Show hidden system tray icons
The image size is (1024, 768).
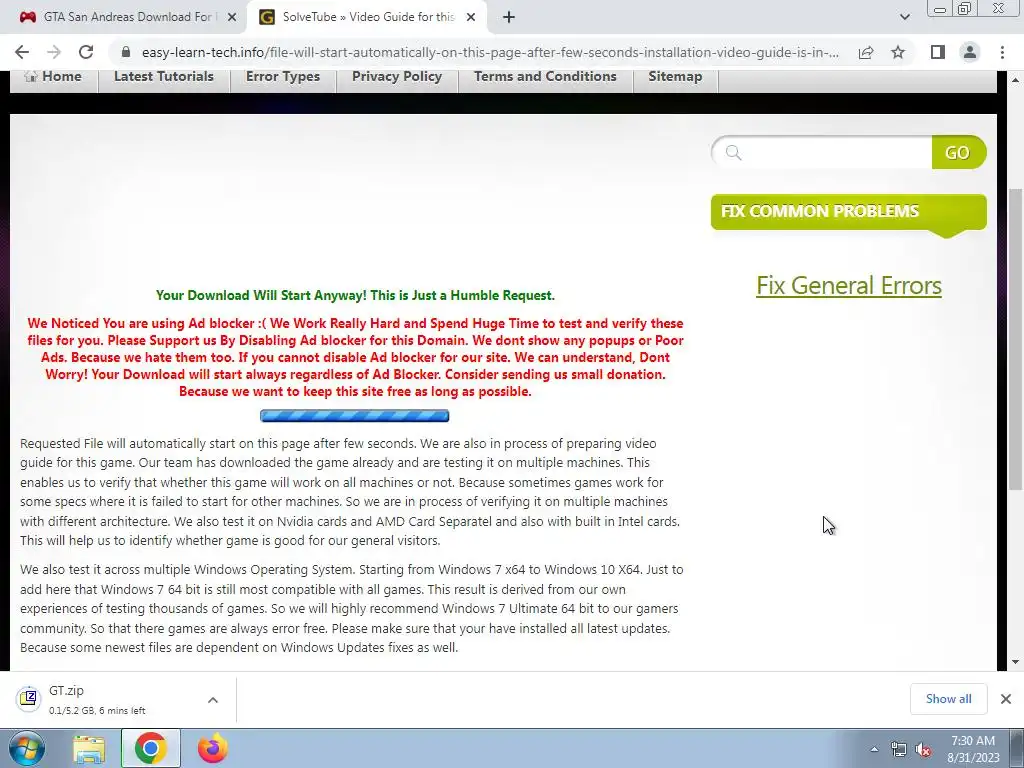[x=874, y=749]
